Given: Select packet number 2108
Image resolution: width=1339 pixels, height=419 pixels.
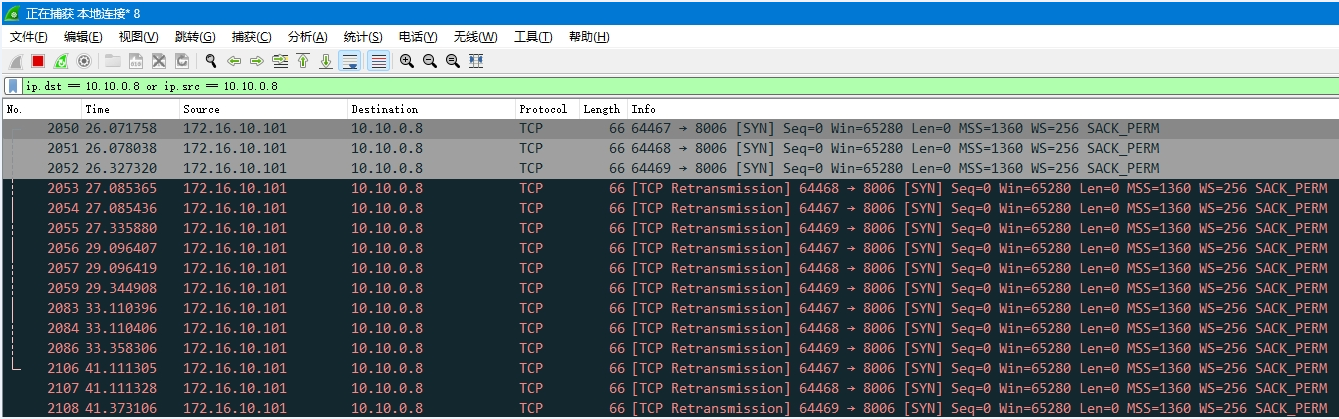Looking at the screenshot, I should 670,408.
